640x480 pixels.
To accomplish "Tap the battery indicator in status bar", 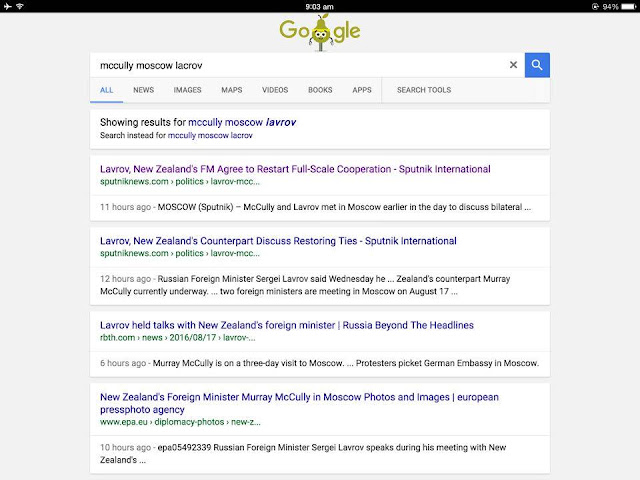I will coord(629,7).
